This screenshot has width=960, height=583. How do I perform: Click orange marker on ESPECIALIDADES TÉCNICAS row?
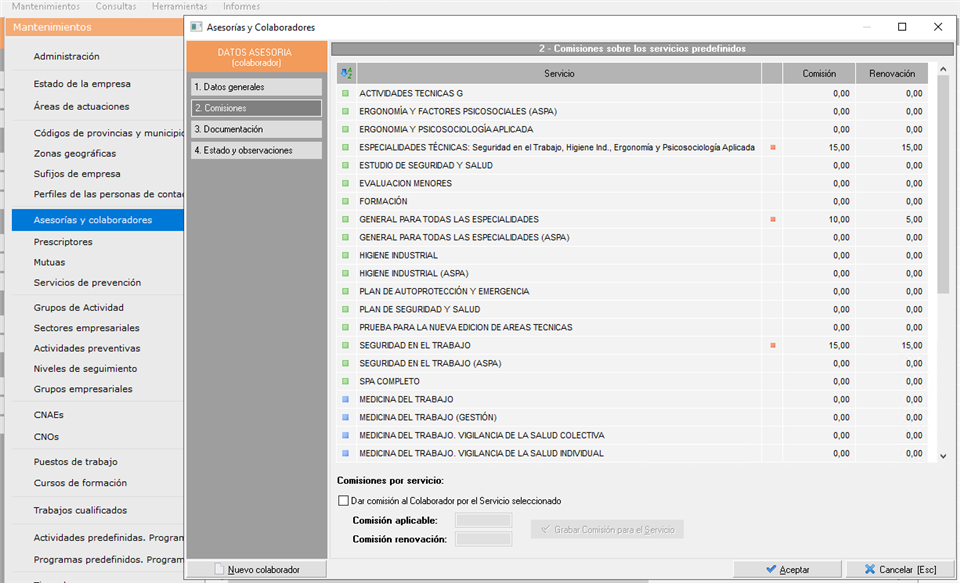pos(773,148)
